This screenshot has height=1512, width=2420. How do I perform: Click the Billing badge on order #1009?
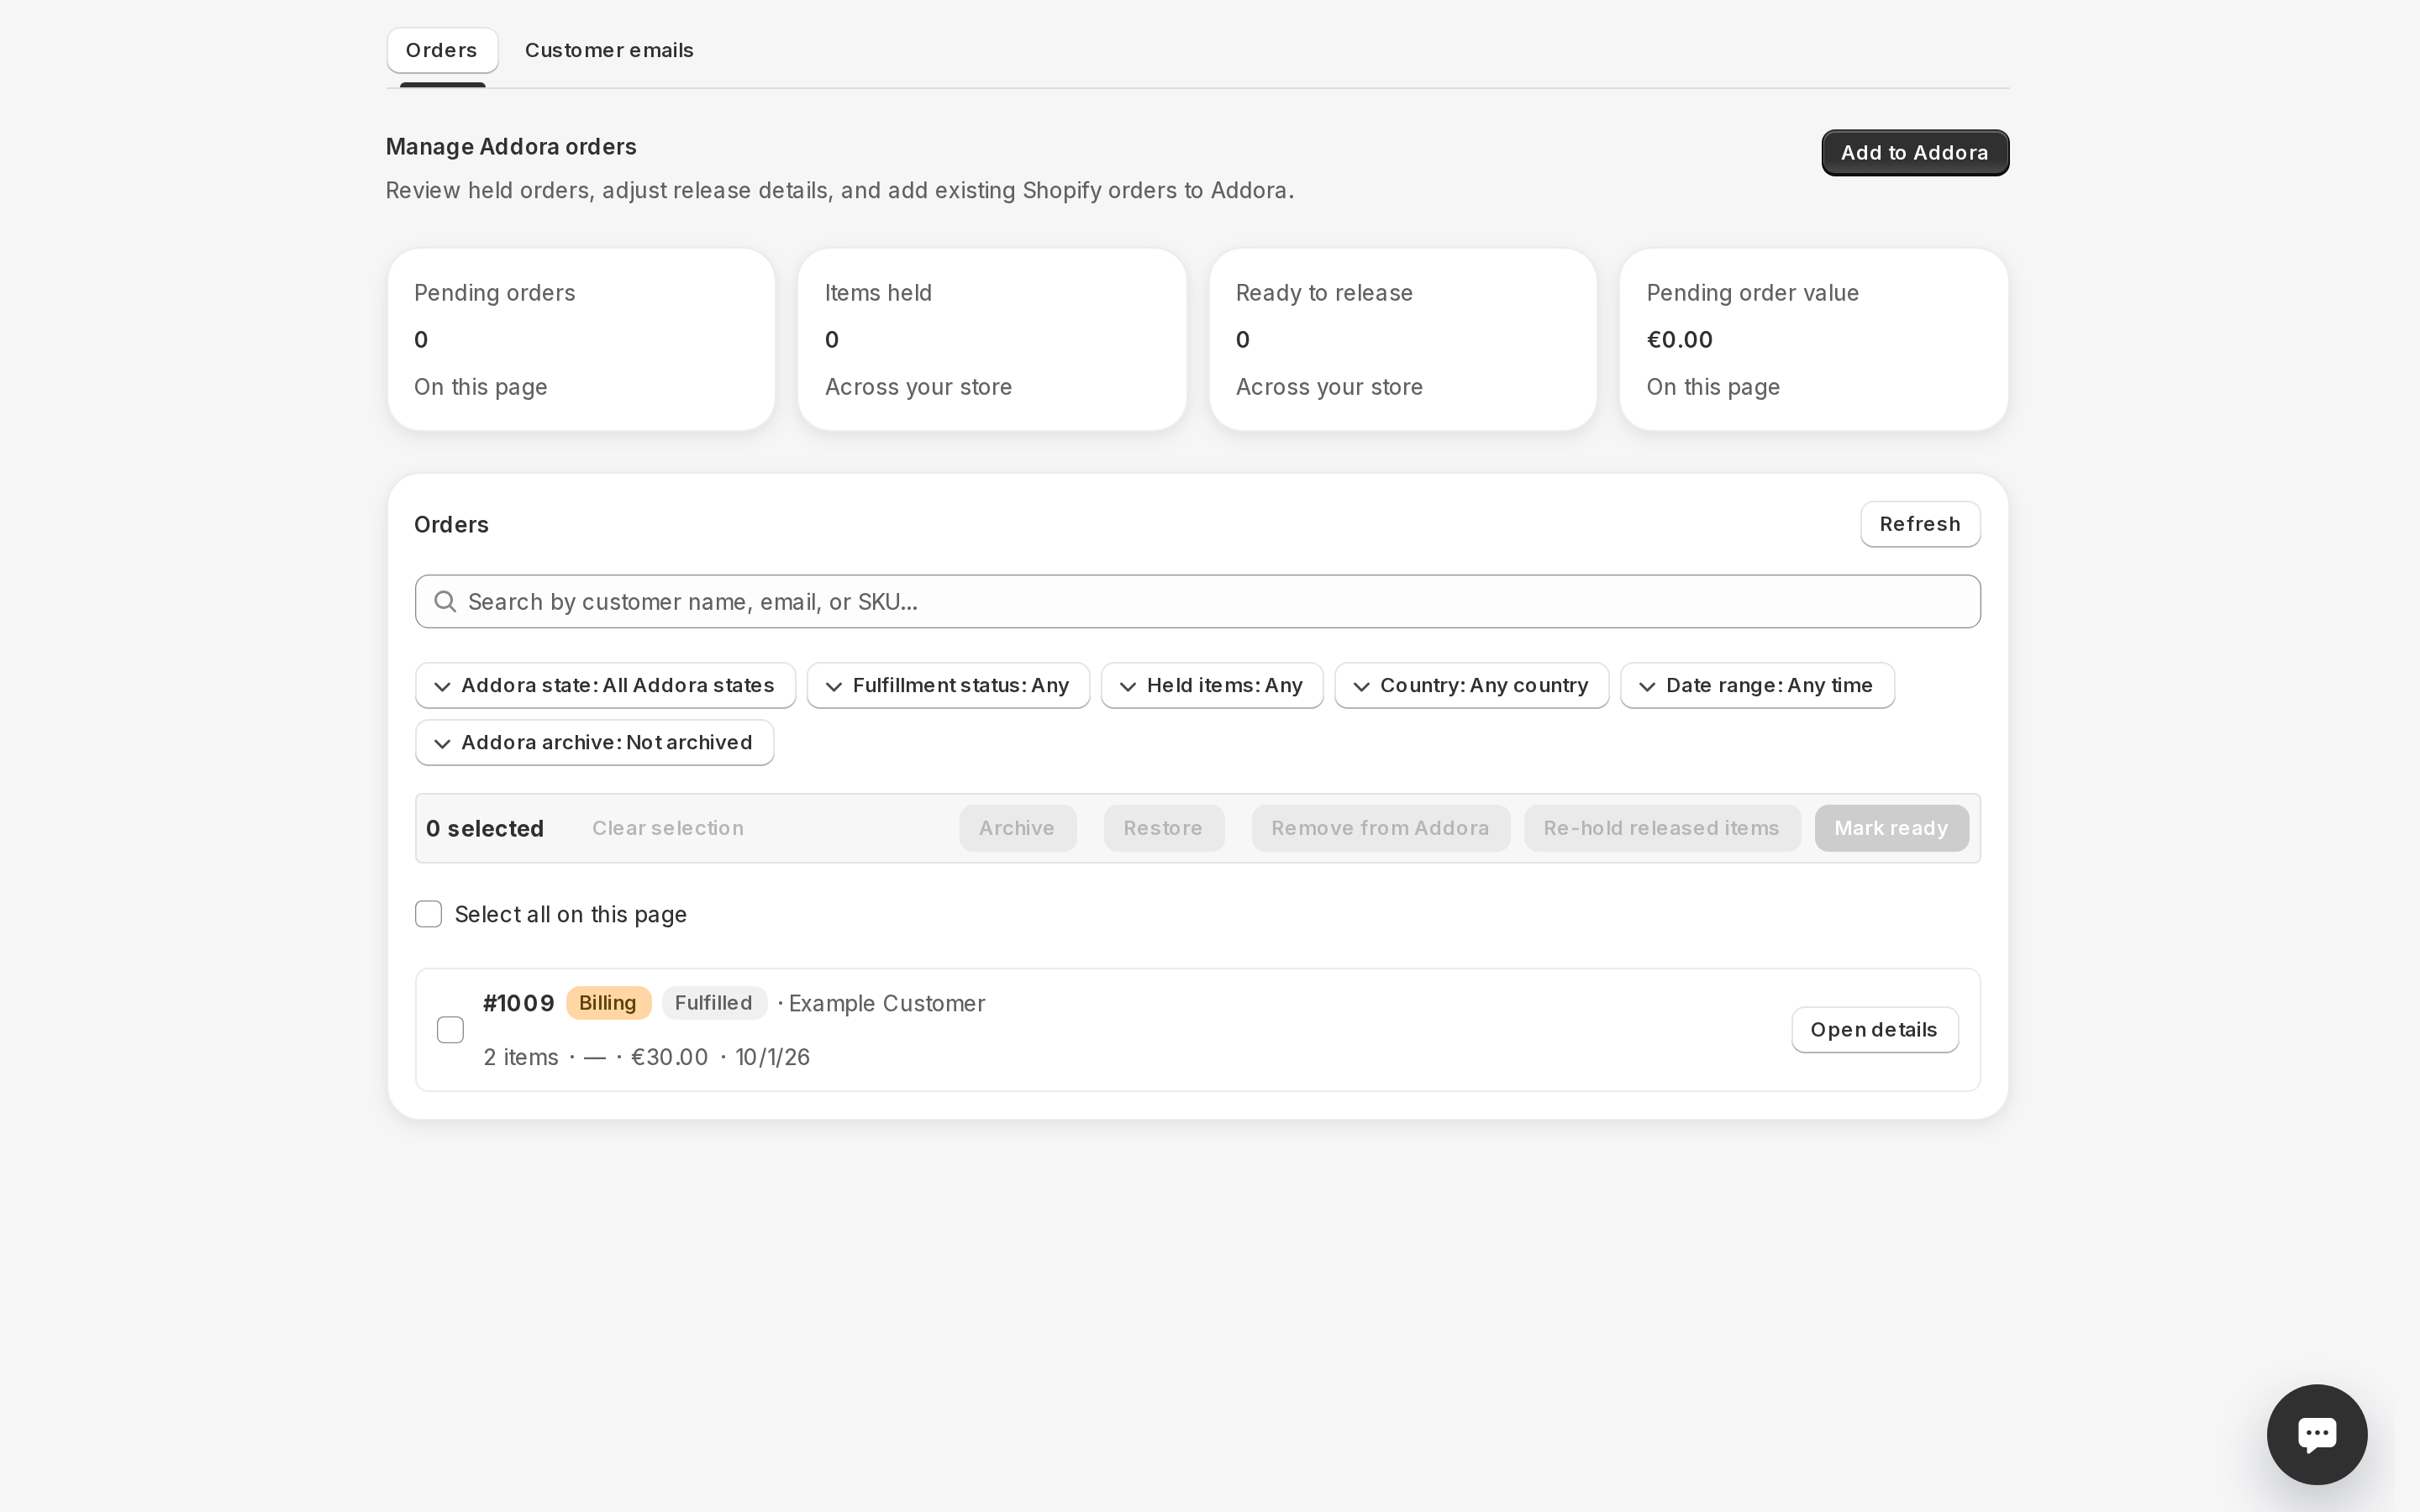(608, 1003)
